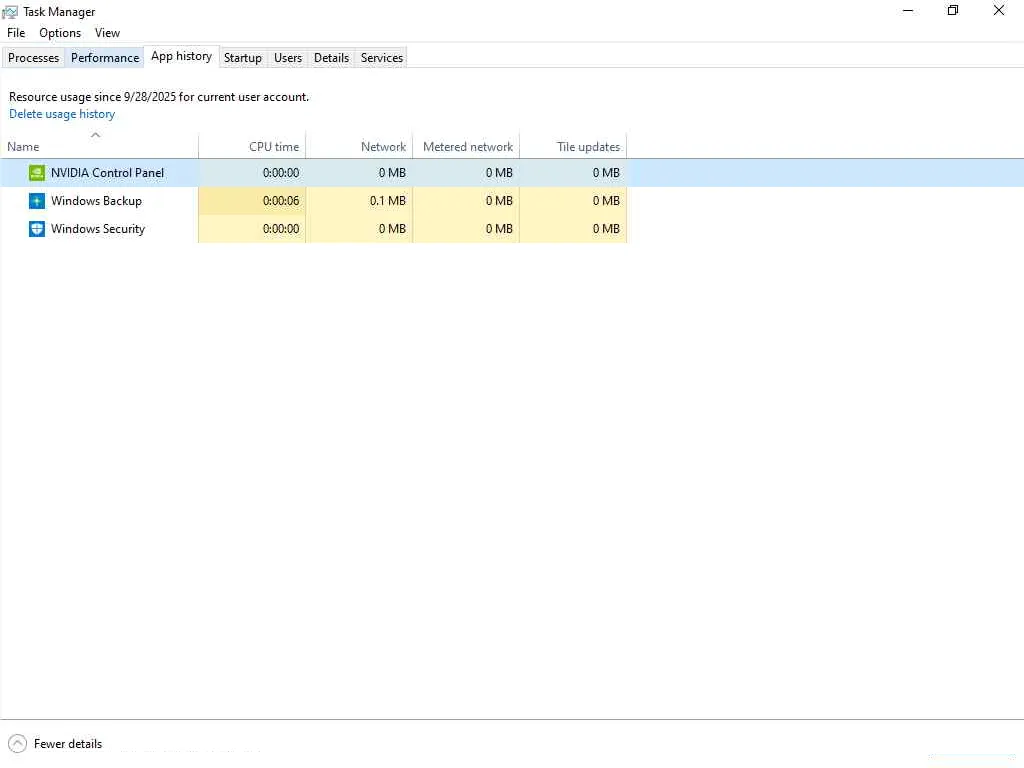Click the Fewer details label
The image size is (1024, 768).
68,743
